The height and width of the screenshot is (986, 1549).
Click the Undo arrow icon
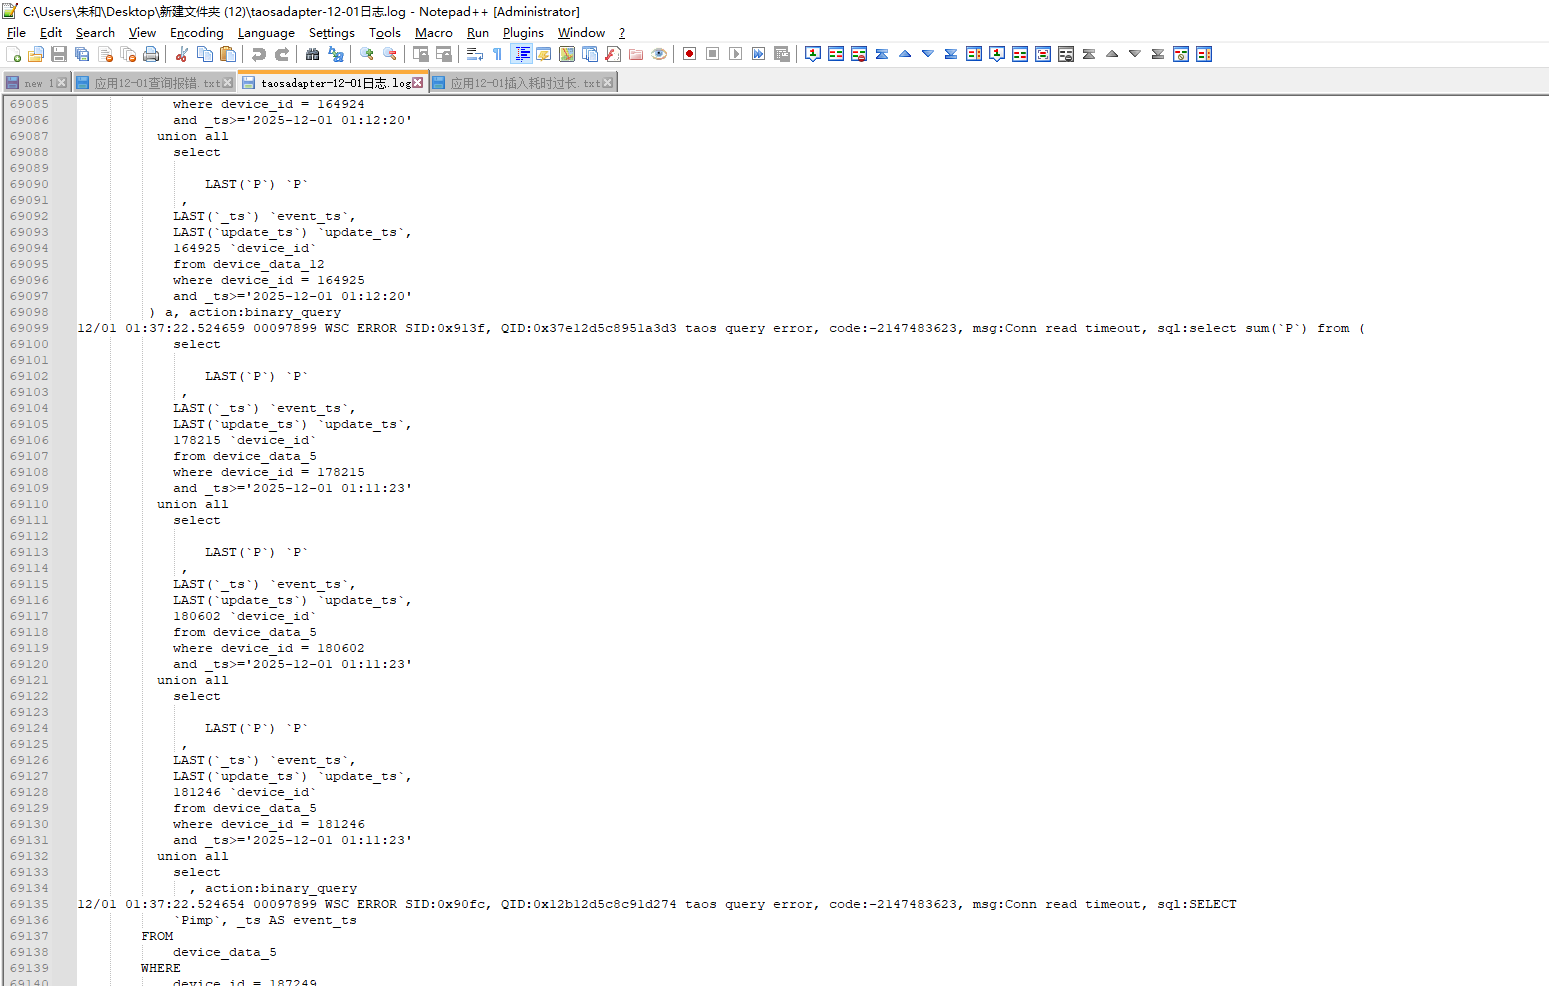259,54
